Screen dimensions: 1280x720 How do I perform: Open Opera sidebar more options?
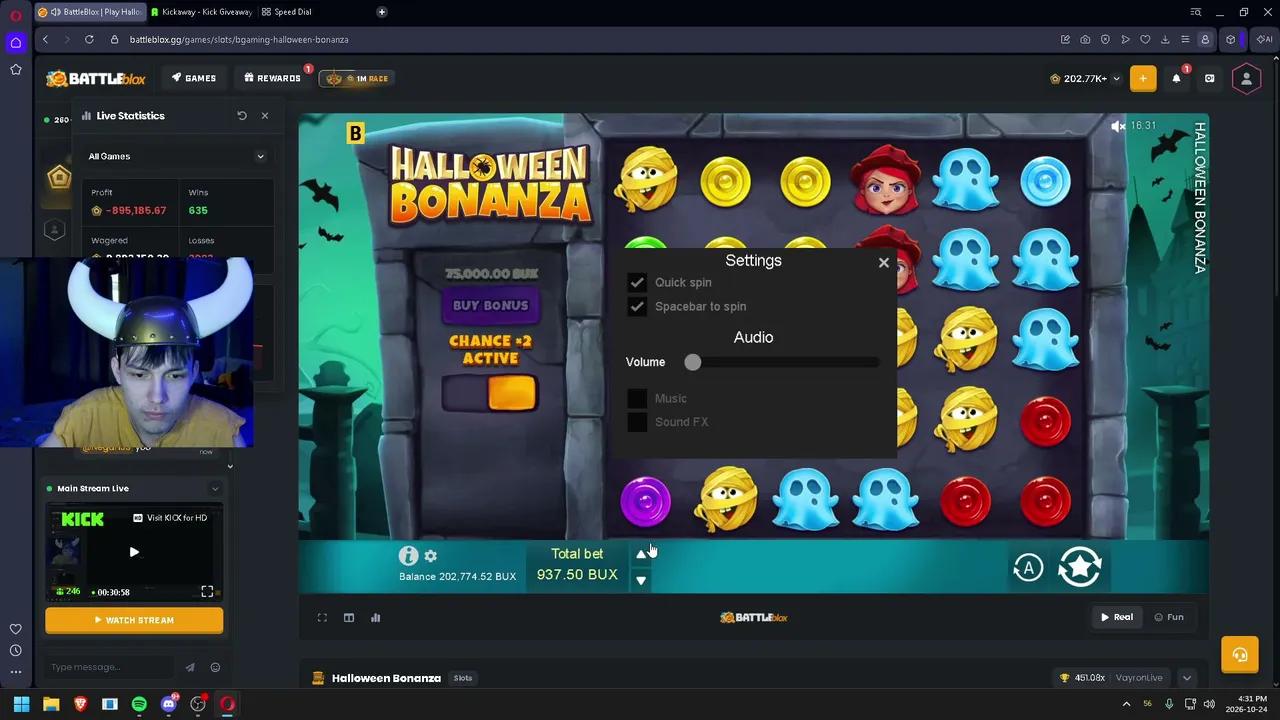(x=15, y=672)
